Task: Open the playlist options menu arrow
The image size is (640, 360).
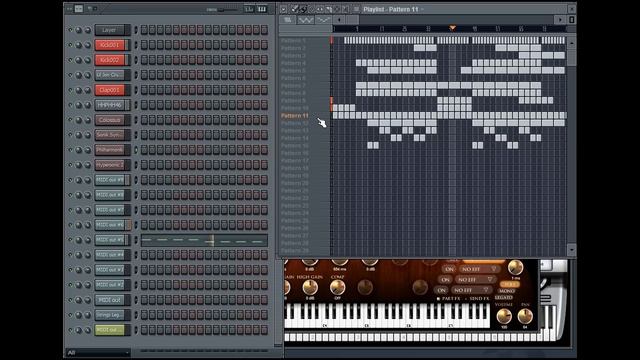Action: point(284,9)
